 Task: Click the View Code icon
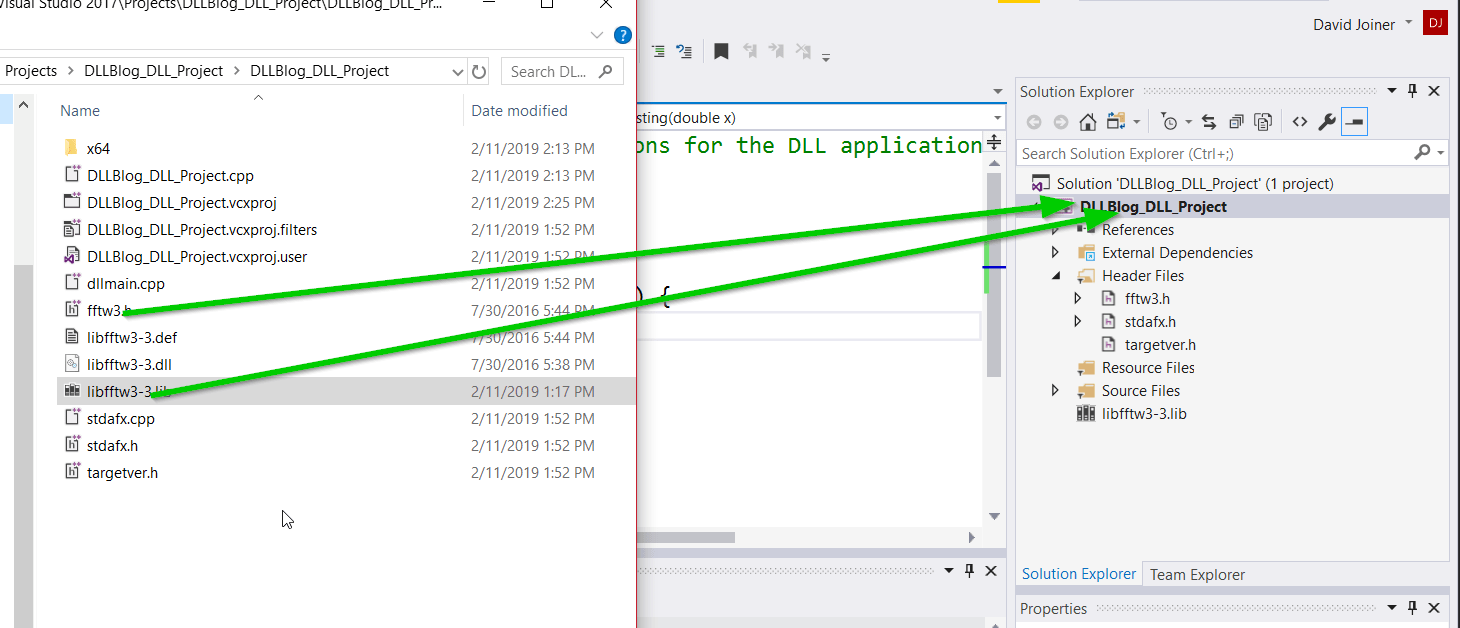click(x=1299, y=122)
